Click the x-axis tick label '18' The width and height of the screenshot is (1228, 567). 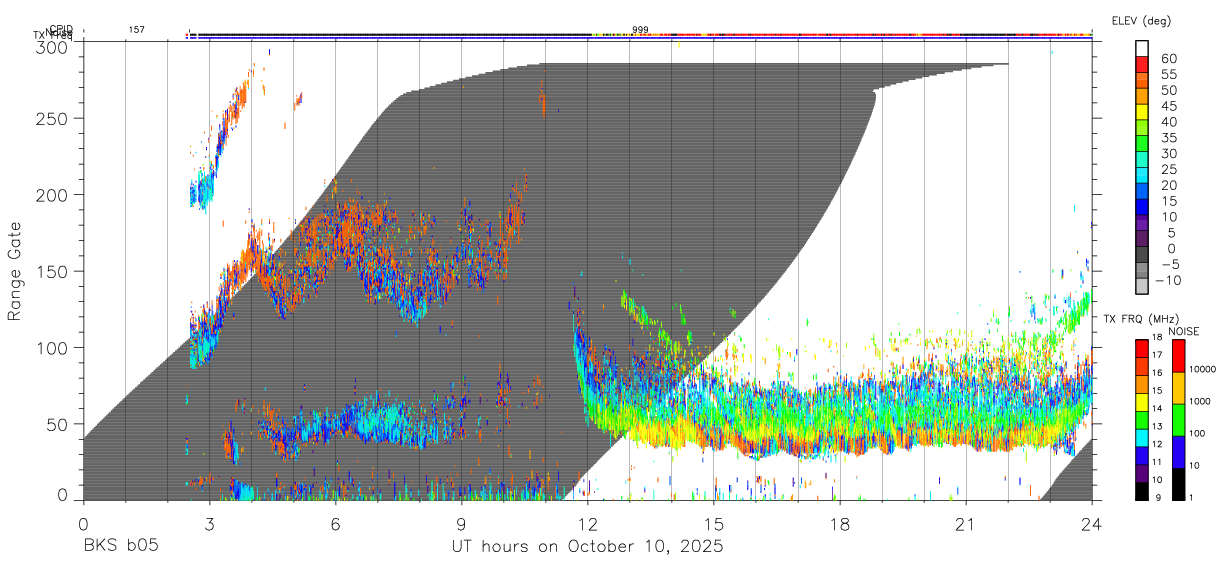[840, 524]
